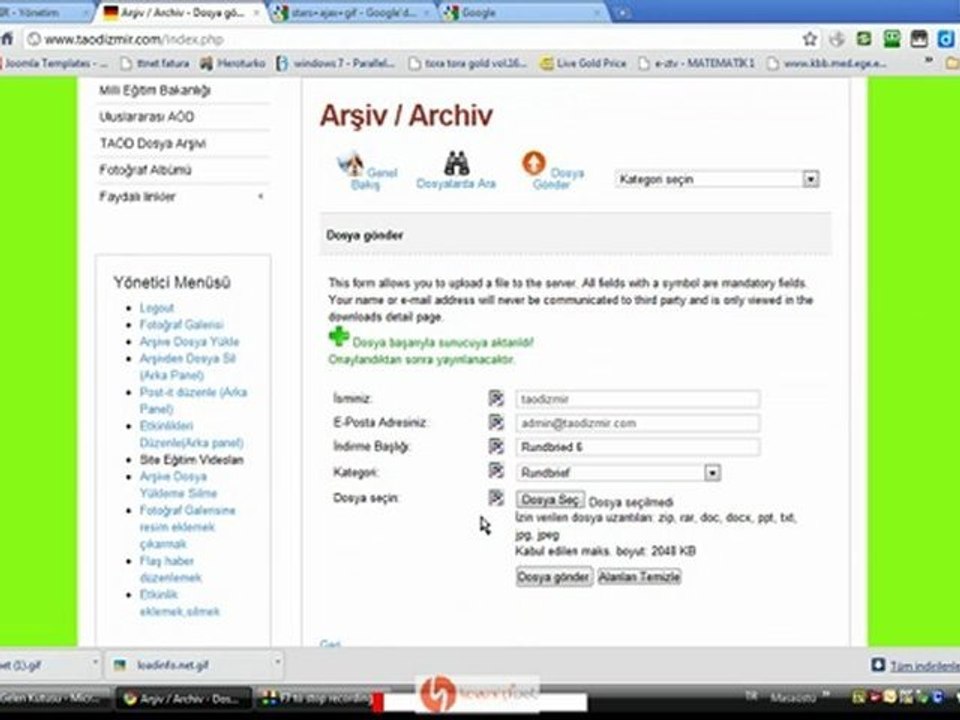Click the İsminiz input field
This screenshot has height=720, width=960.
pos(638,399)
